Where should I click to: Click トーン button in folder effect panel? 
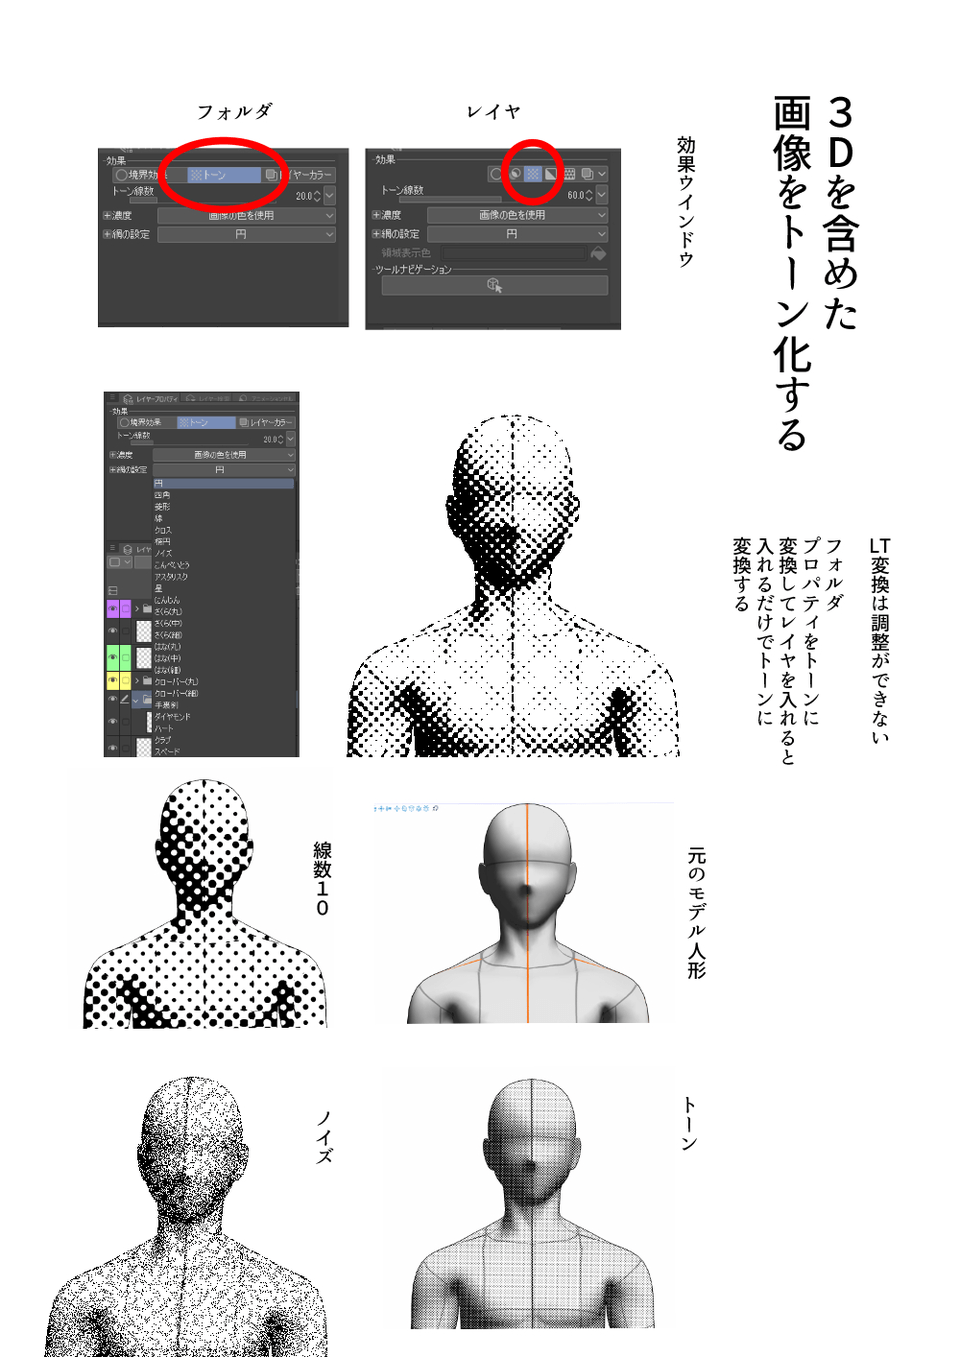pyautogui.click(x=224, y=175)
